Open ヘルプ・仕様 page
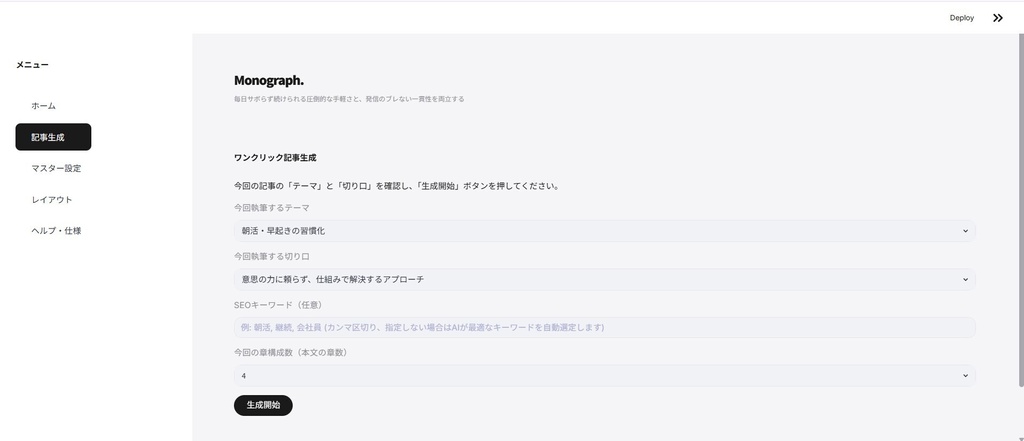This screenshot has width=1024, height=441. pos(54,231)
